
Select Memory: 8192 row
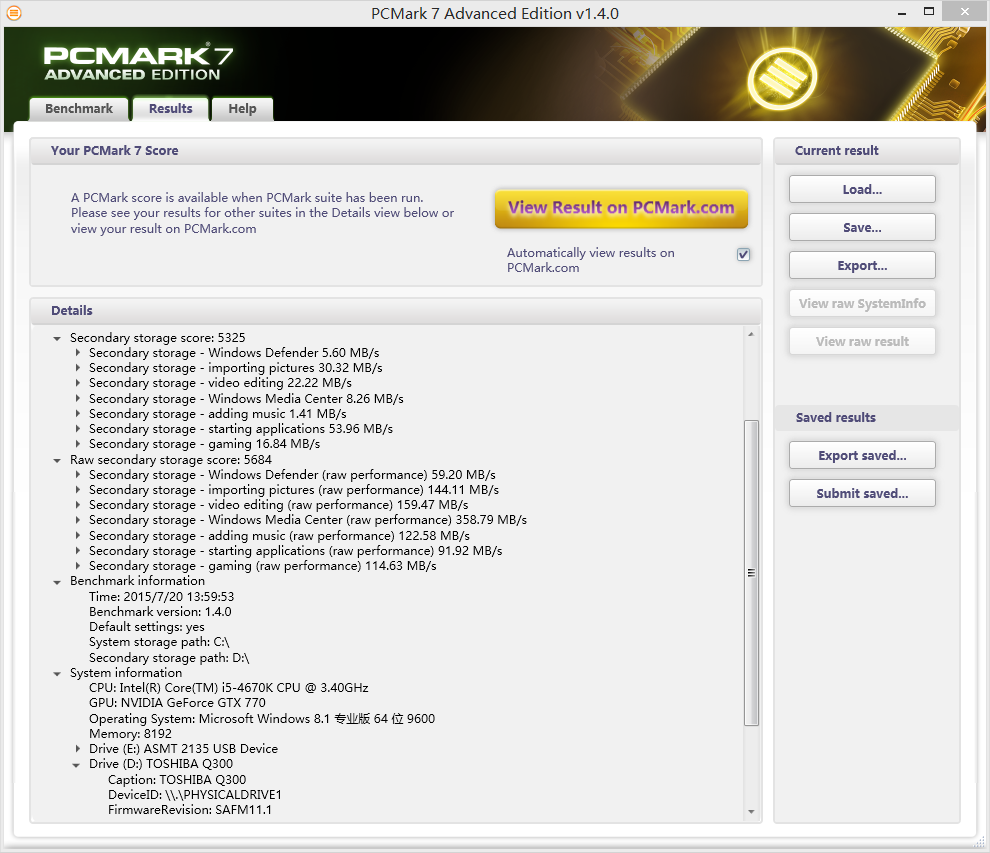pos(130,734)
